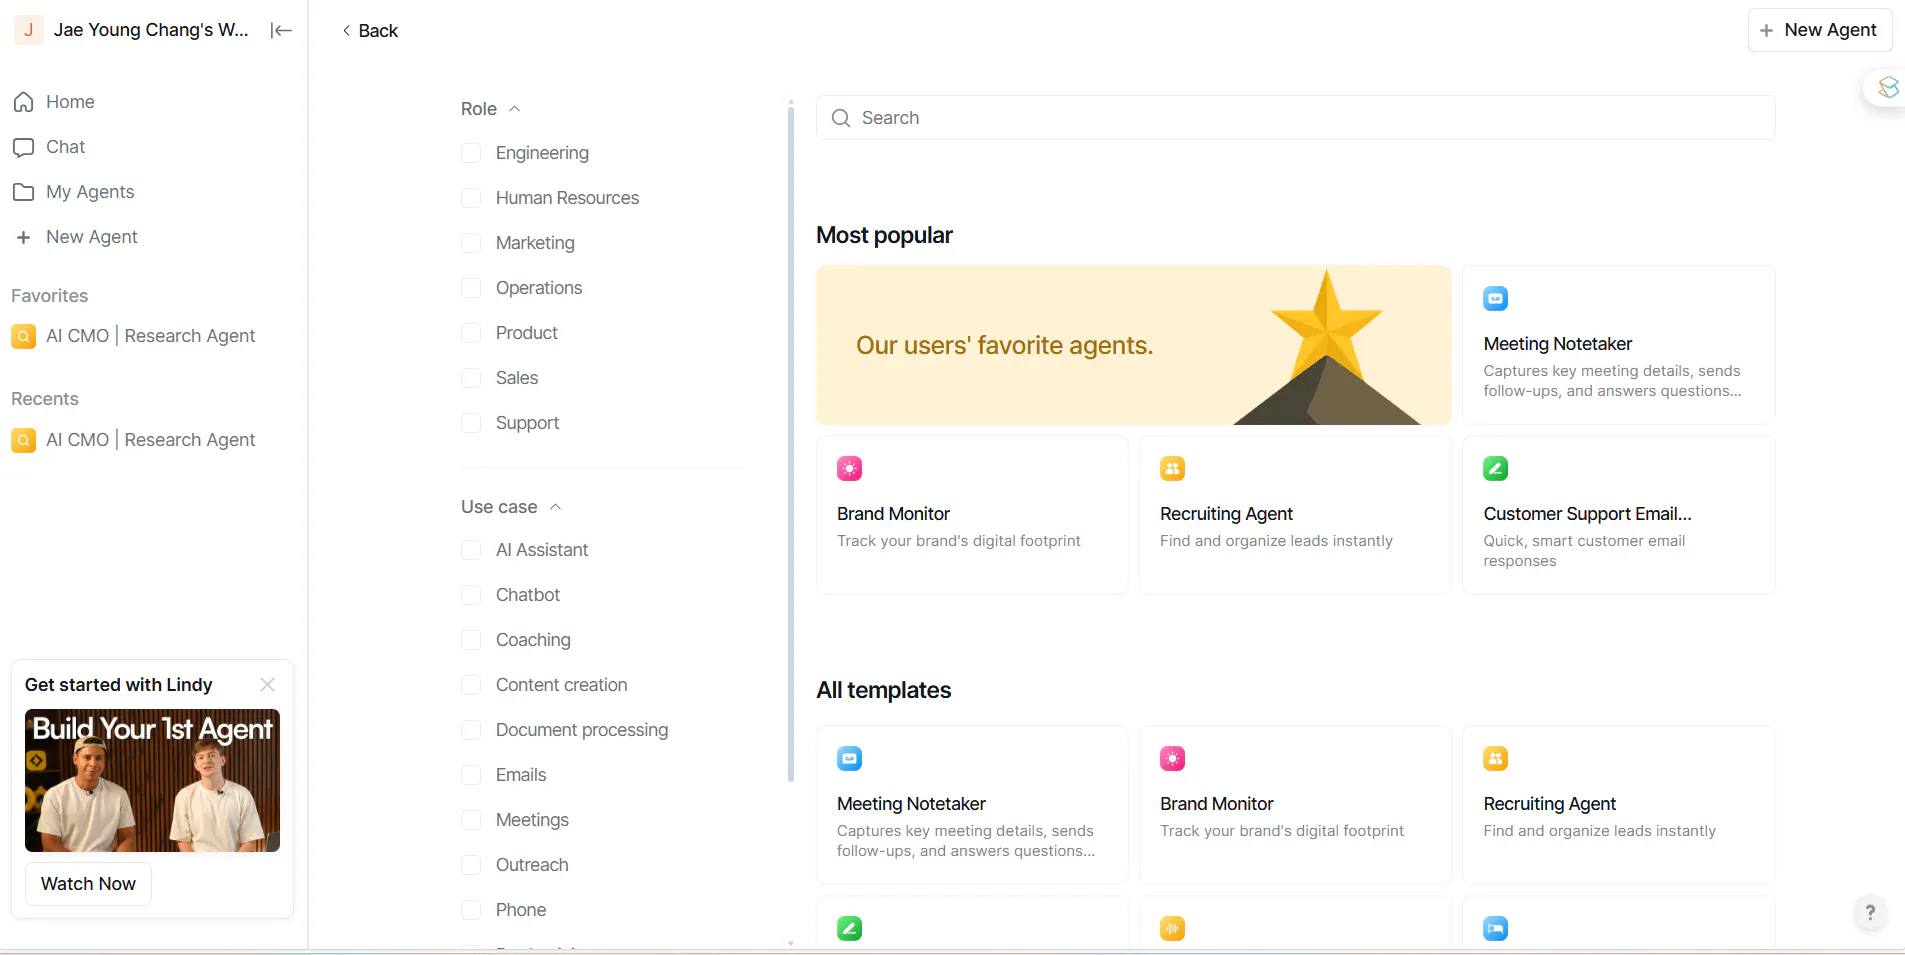Click the back chevron icon
1905x955 pixels.
click(x=346, y=31)
